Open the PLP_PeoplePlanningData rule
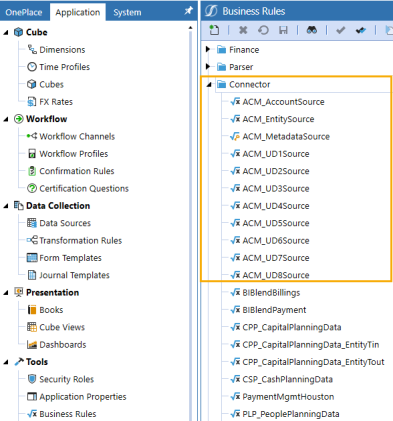The image size is (393, 421). [x=291, y=414]
